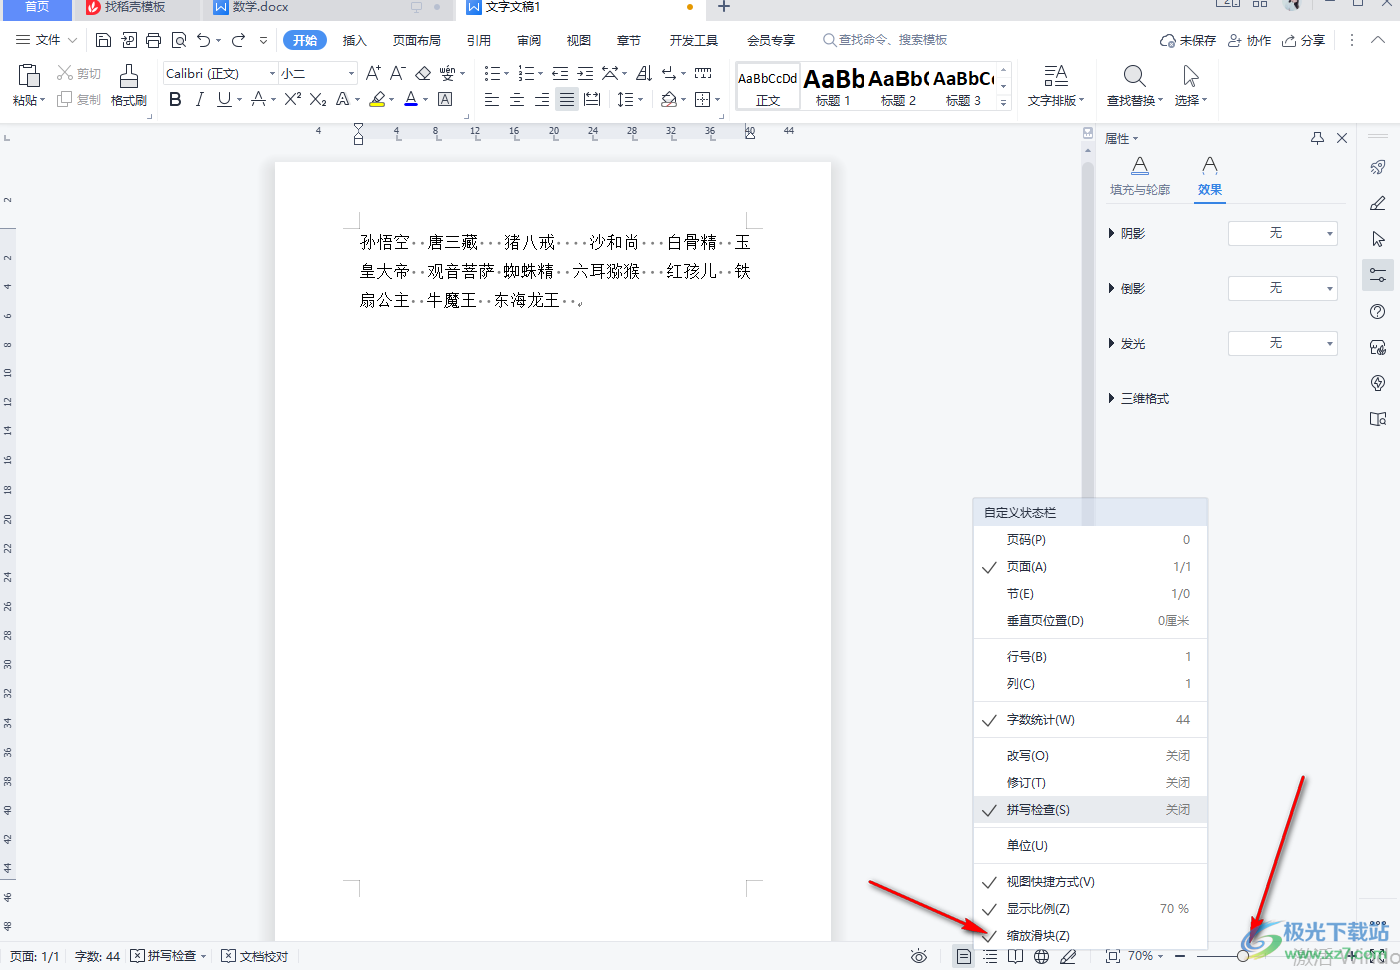Toggle 视图快捷方式(V) option
Screen dimensions: 1400x970
1090,881
